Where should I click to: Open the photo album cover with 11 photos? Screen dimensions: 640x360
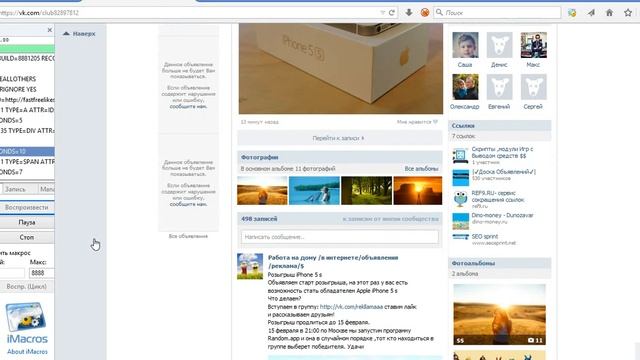pyautogui.click(x=499, y=314)
